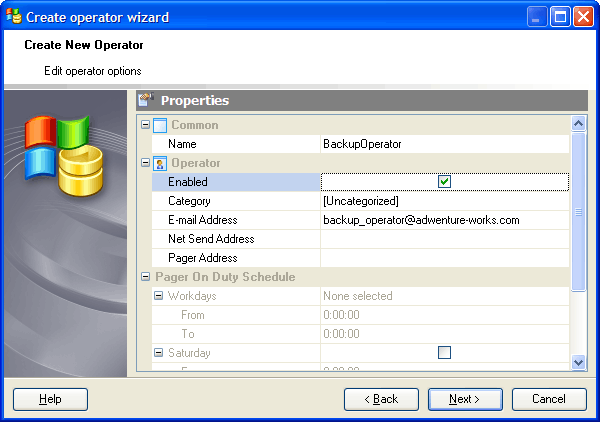Click the Operator section heading

tap(196, 163)
